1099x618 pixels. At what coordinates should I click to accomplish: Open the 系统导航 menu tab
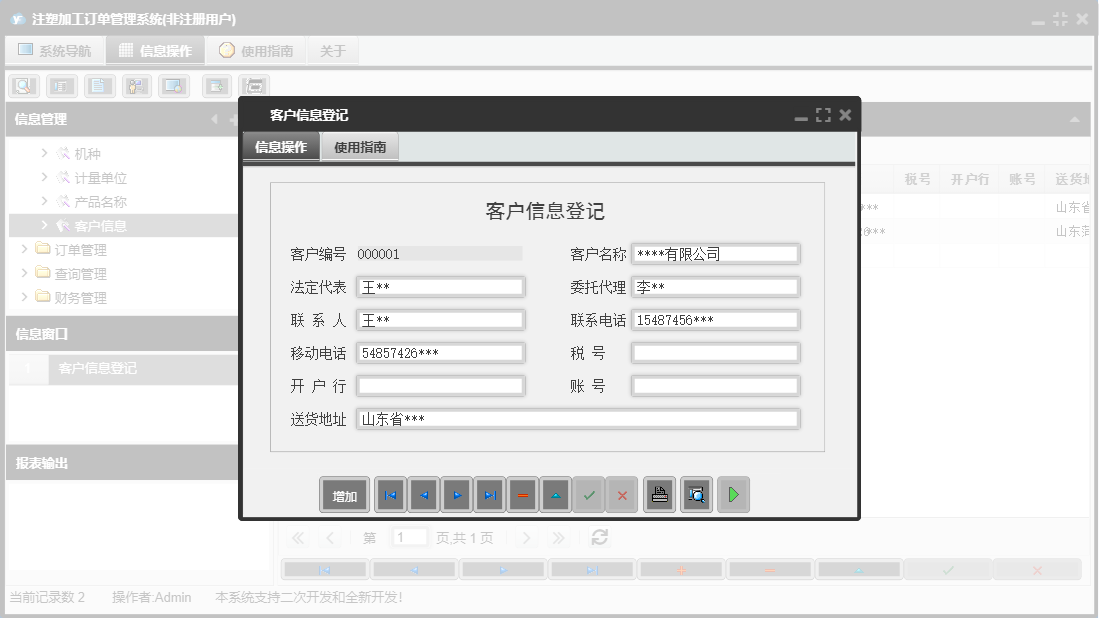pos(55,49)
